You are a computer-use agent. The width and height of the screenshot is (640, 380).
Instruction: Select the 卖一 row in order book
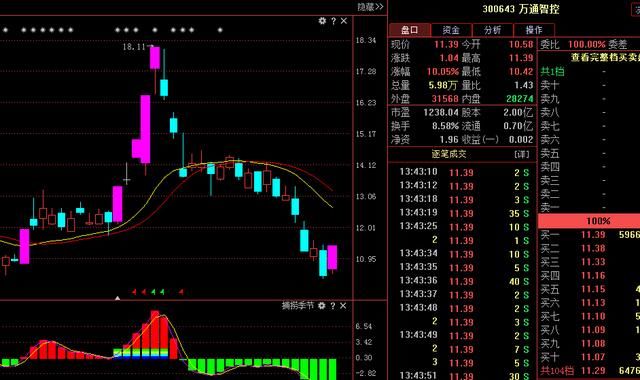pos(589,207)
